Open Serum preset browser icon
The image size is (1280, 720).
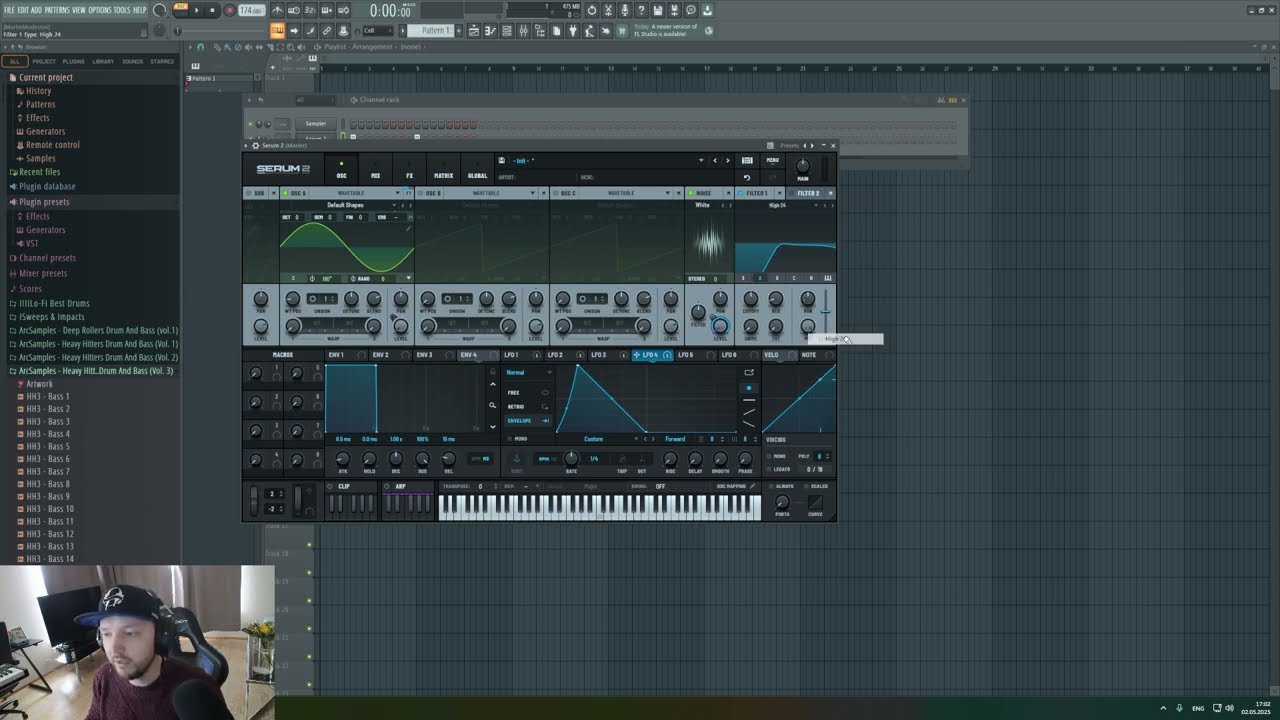(747, 160)
